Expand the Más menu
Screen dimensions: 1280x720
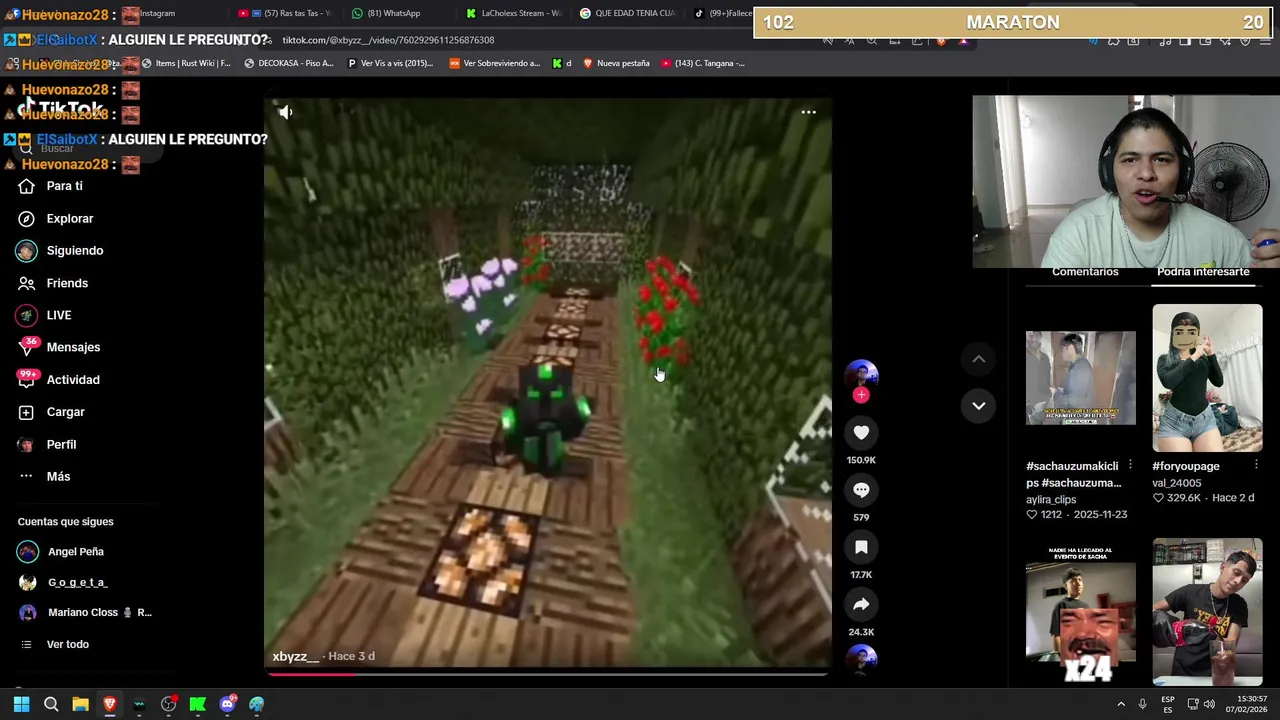(58, 476)
